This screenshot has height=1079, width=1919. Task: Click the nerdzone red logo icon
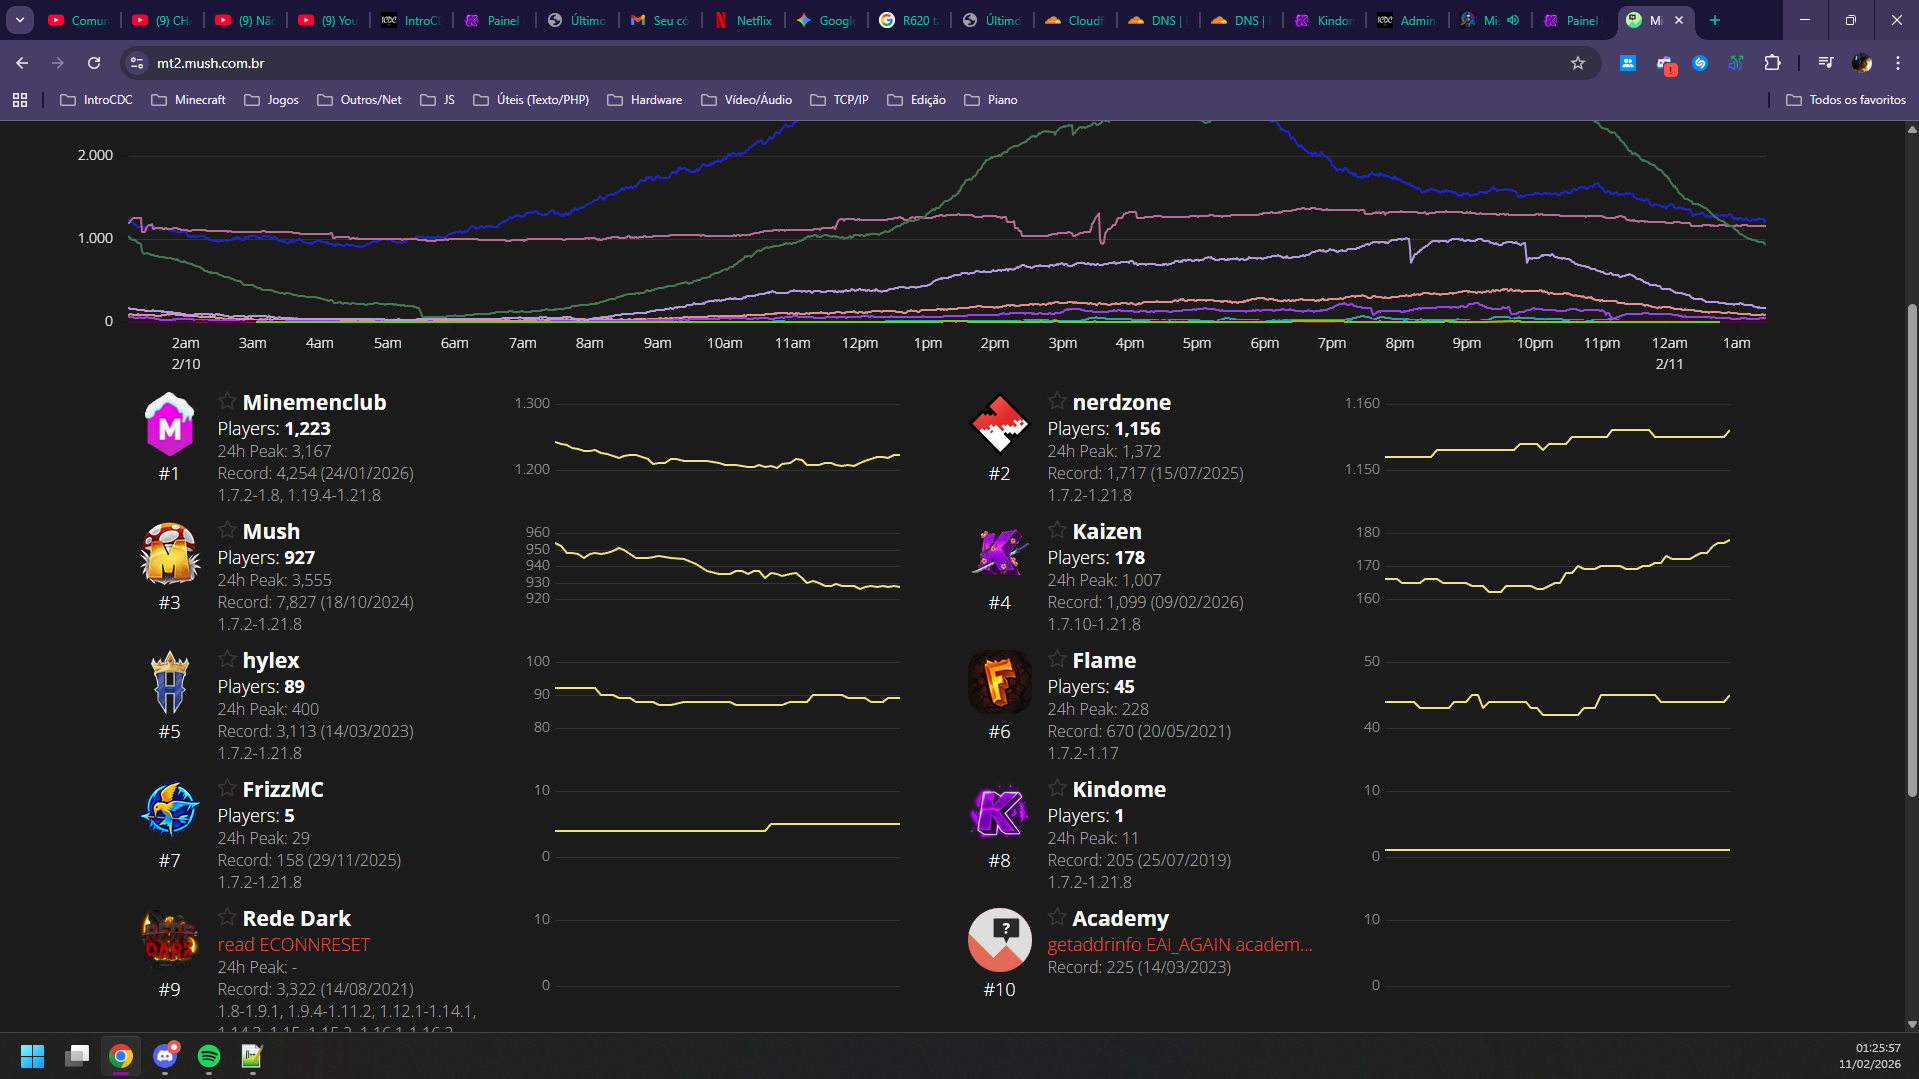[999, 425]
